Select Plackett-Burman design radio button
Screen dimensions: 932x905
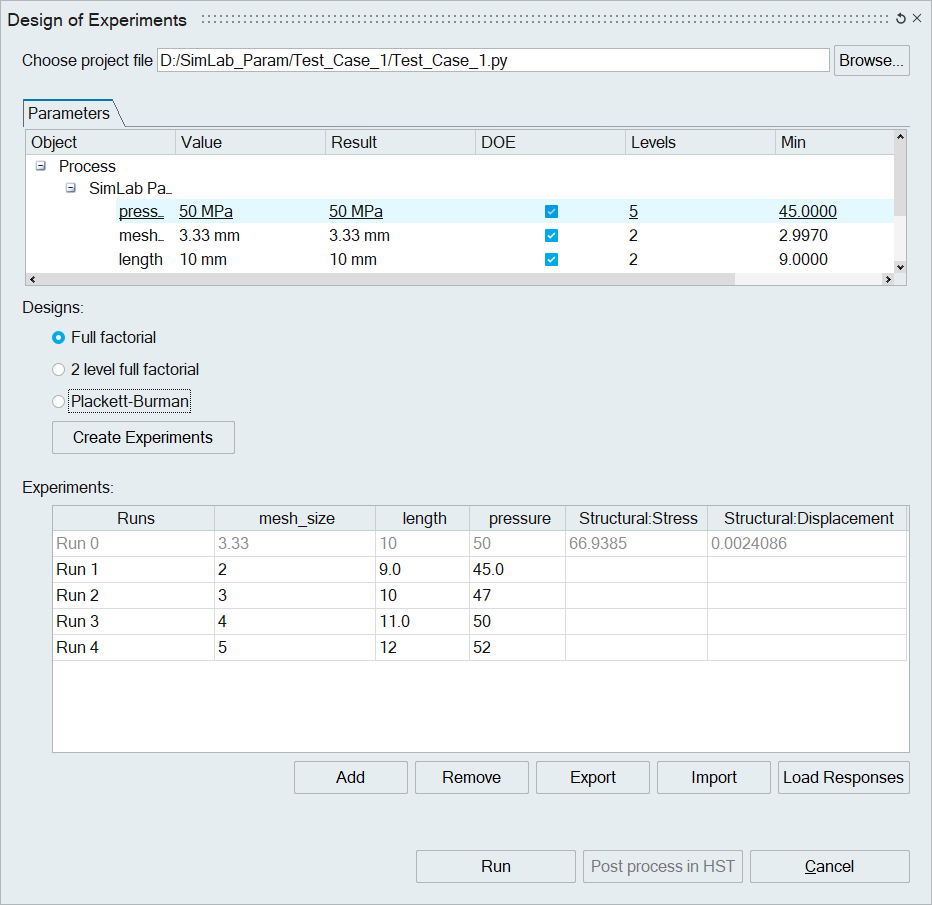(x=59, y=402)
